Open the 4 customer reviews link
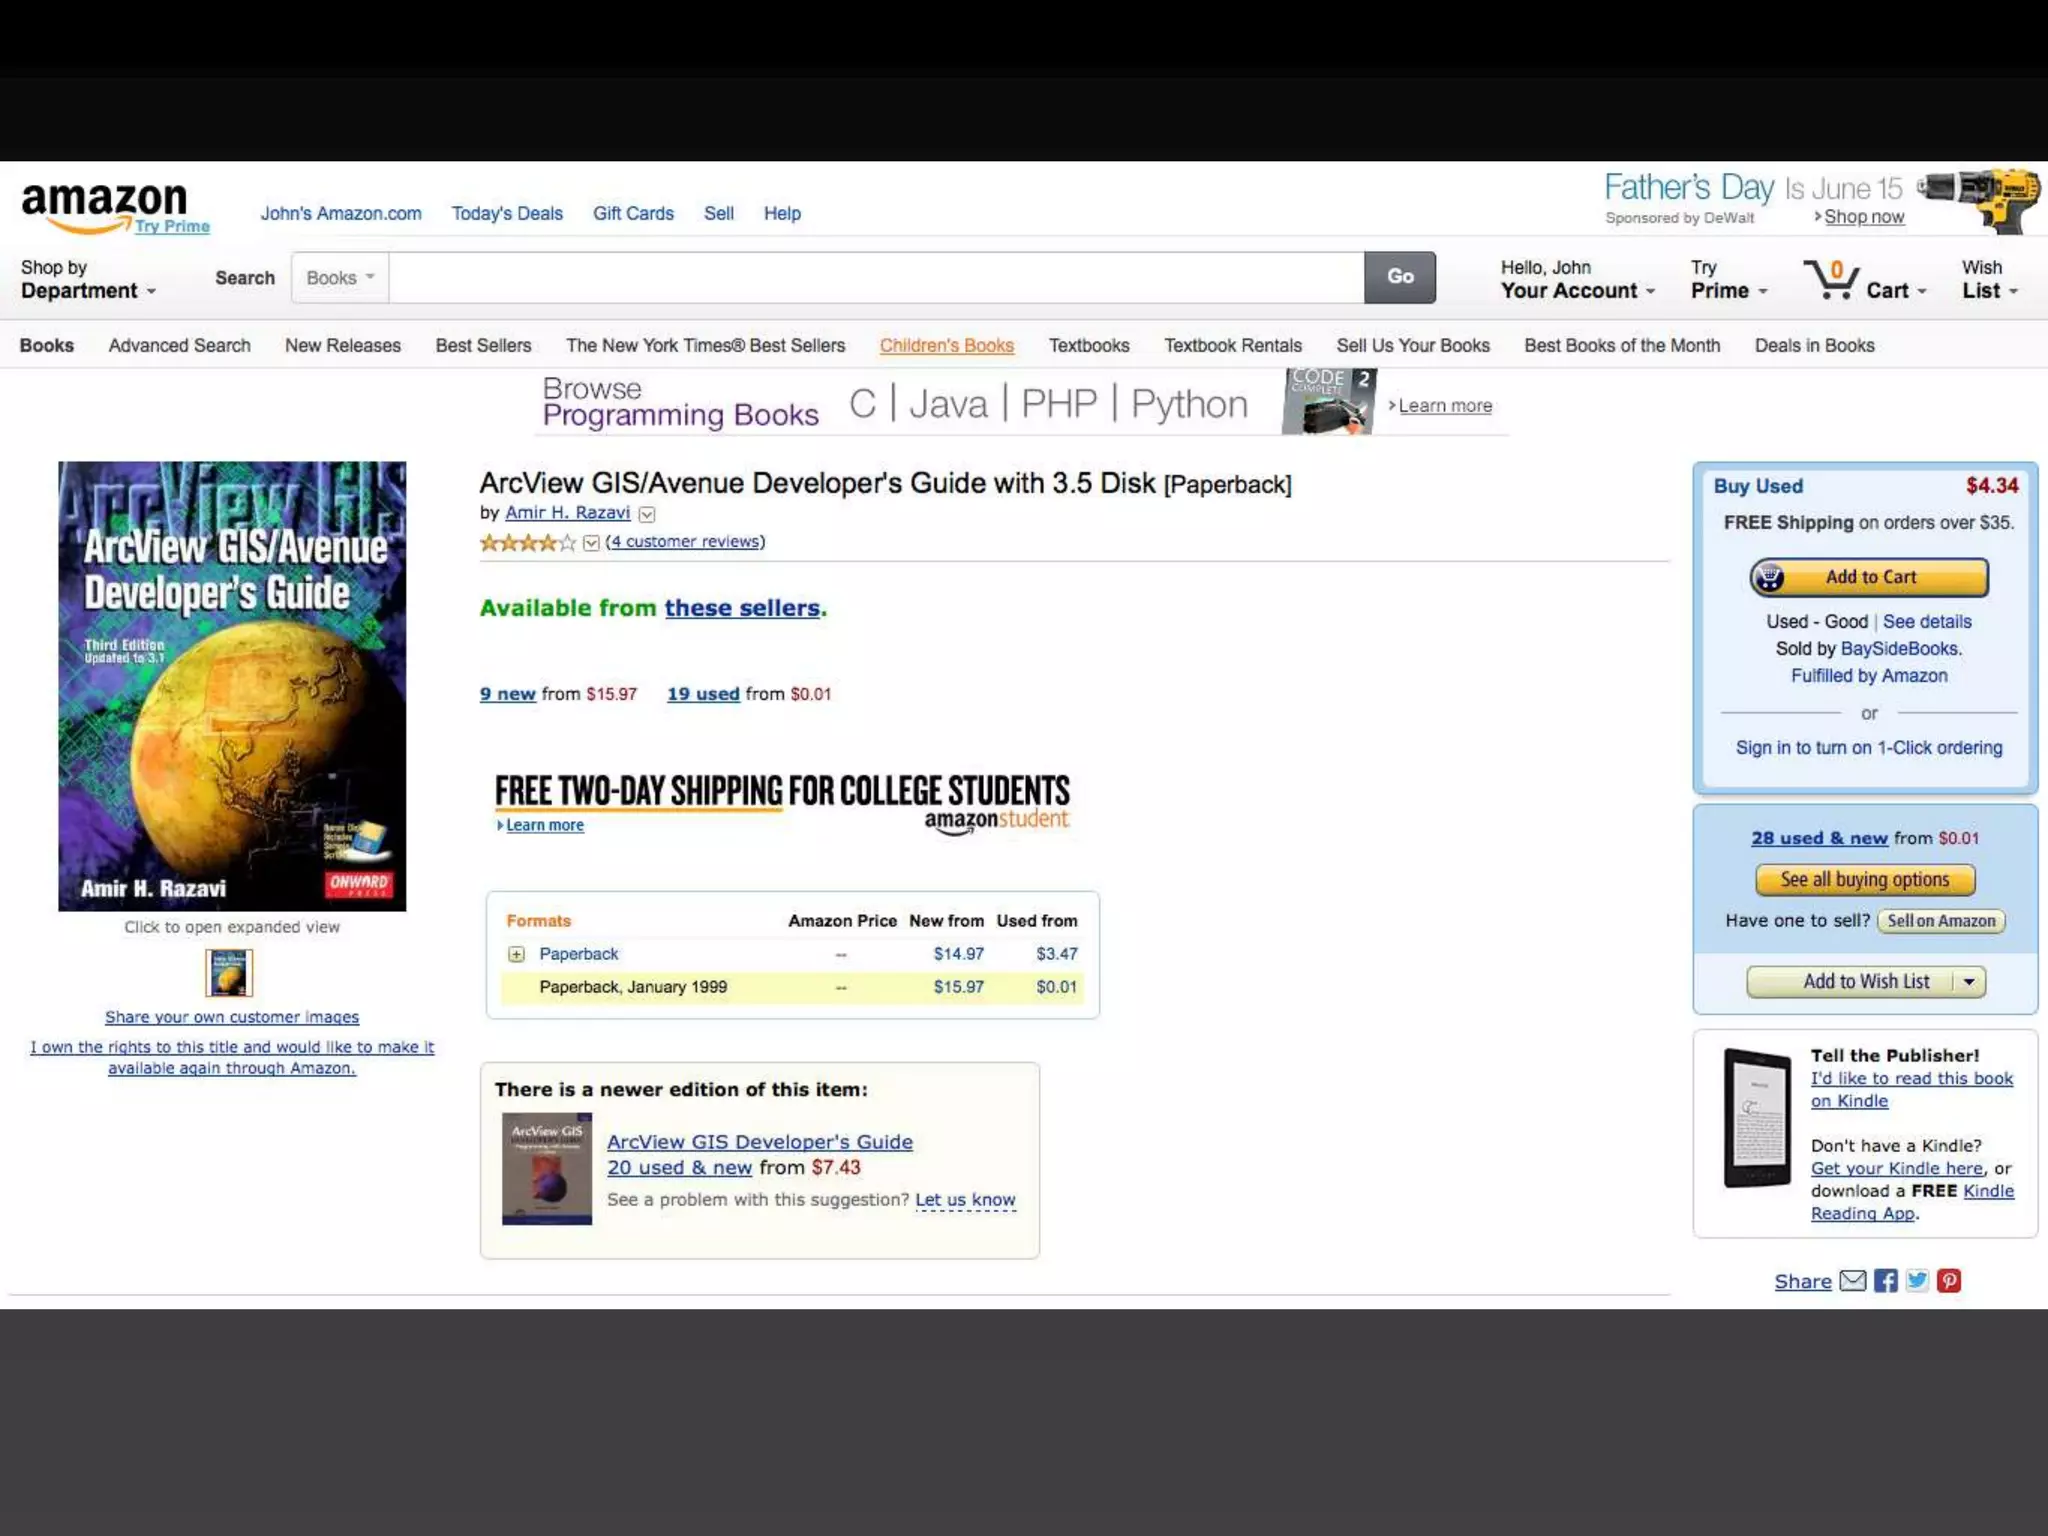The height and width of the screenshot is (1536, 2048). click(x=685, y=541)
